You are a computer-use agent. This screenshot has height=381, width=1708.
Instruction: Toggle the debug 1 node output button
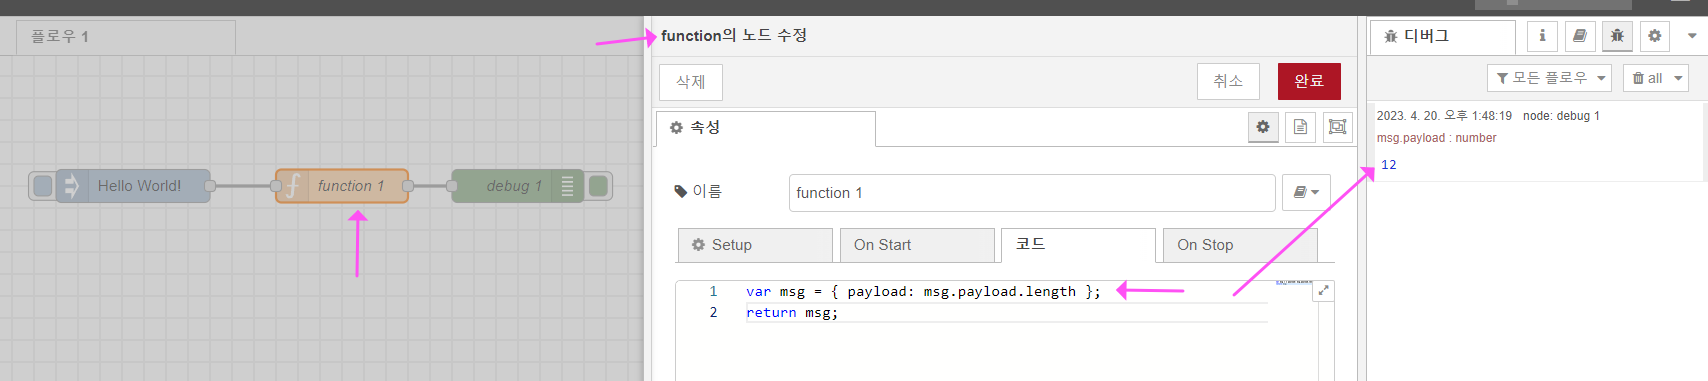tap(598, 186)
